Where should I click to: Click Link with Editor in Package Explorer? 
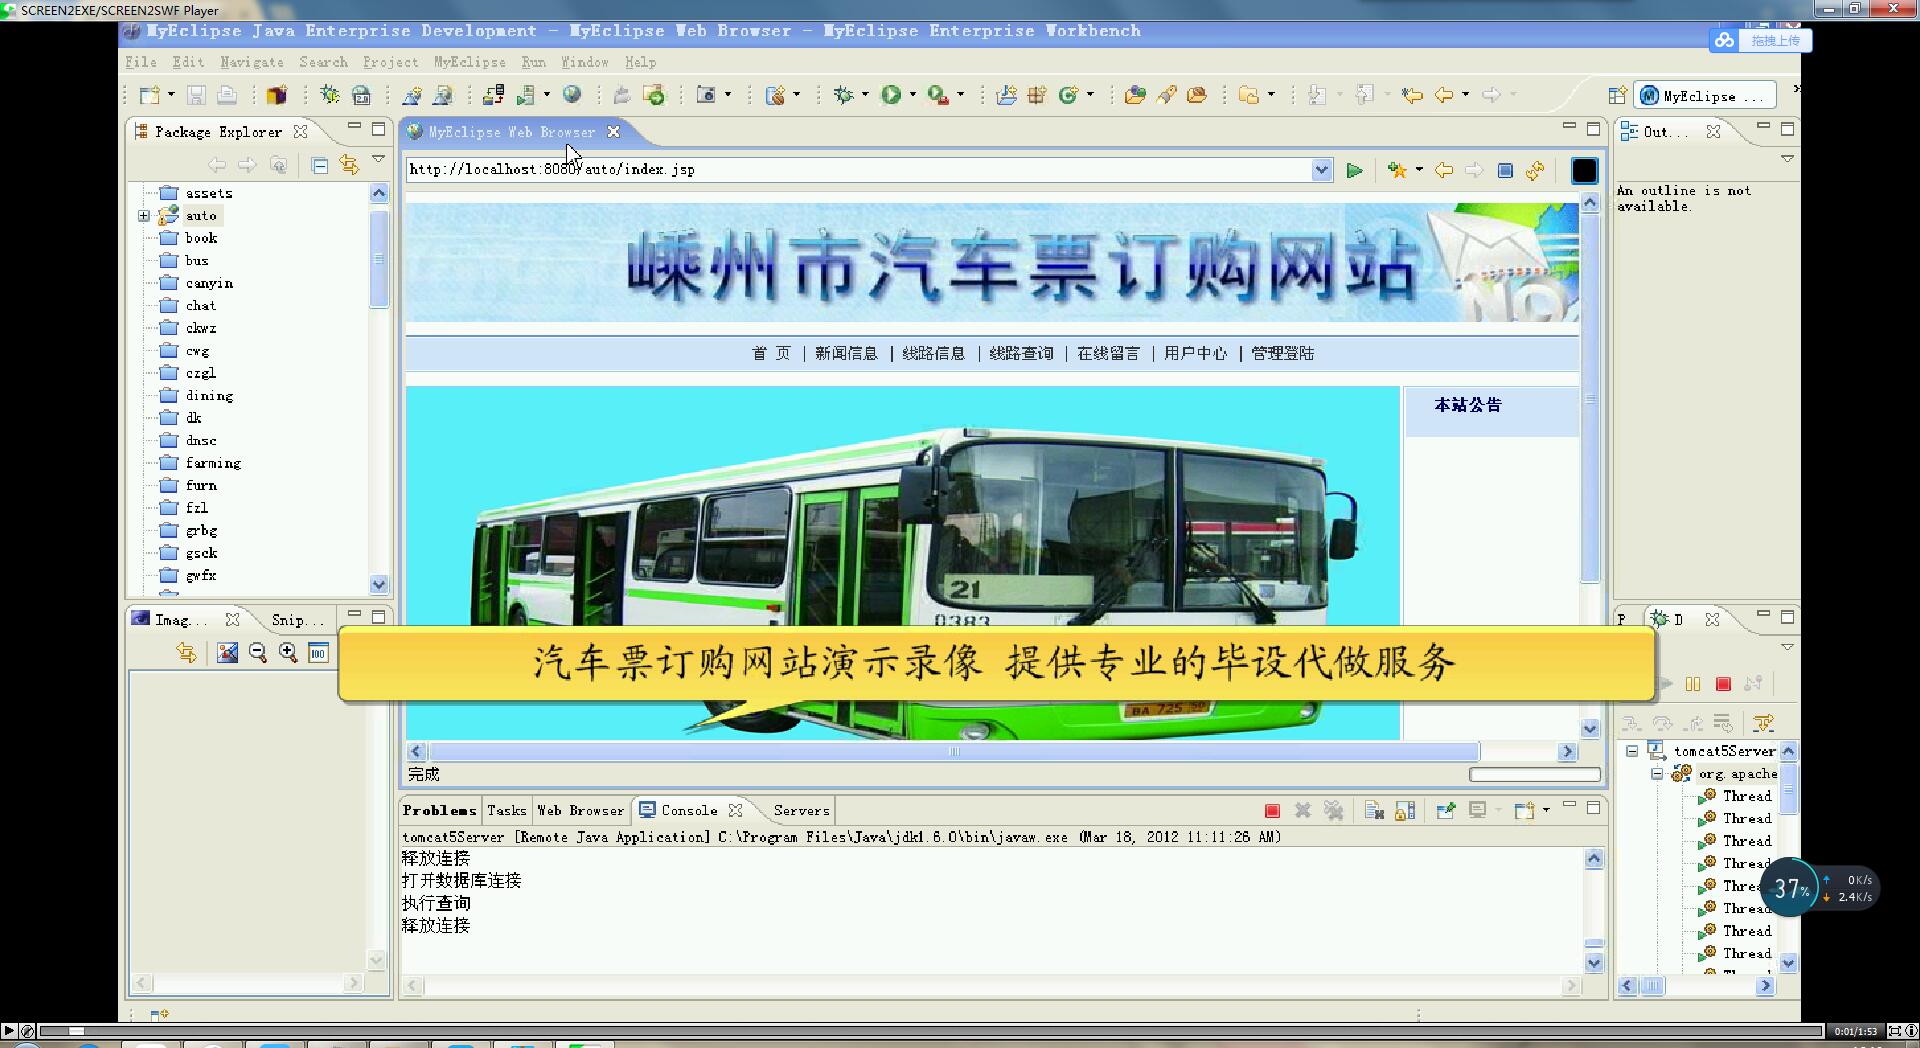pos(349,165)
